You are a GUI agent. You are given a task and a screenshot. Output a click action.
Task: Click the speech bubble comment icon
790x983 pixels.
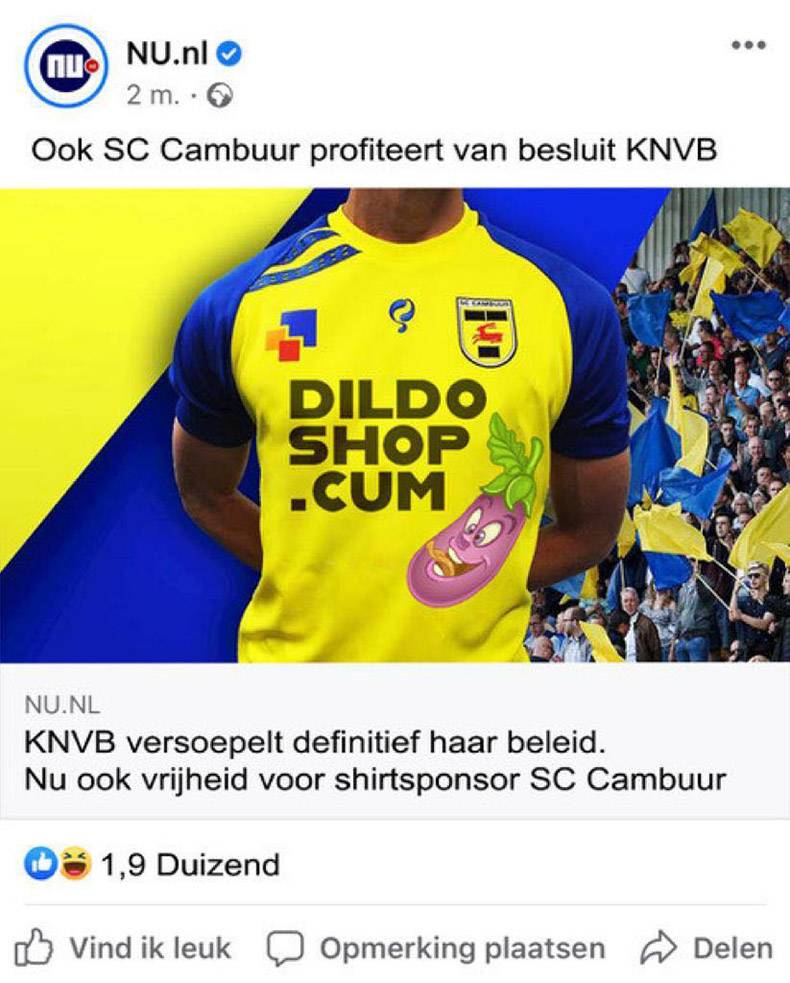coord(285,949)
